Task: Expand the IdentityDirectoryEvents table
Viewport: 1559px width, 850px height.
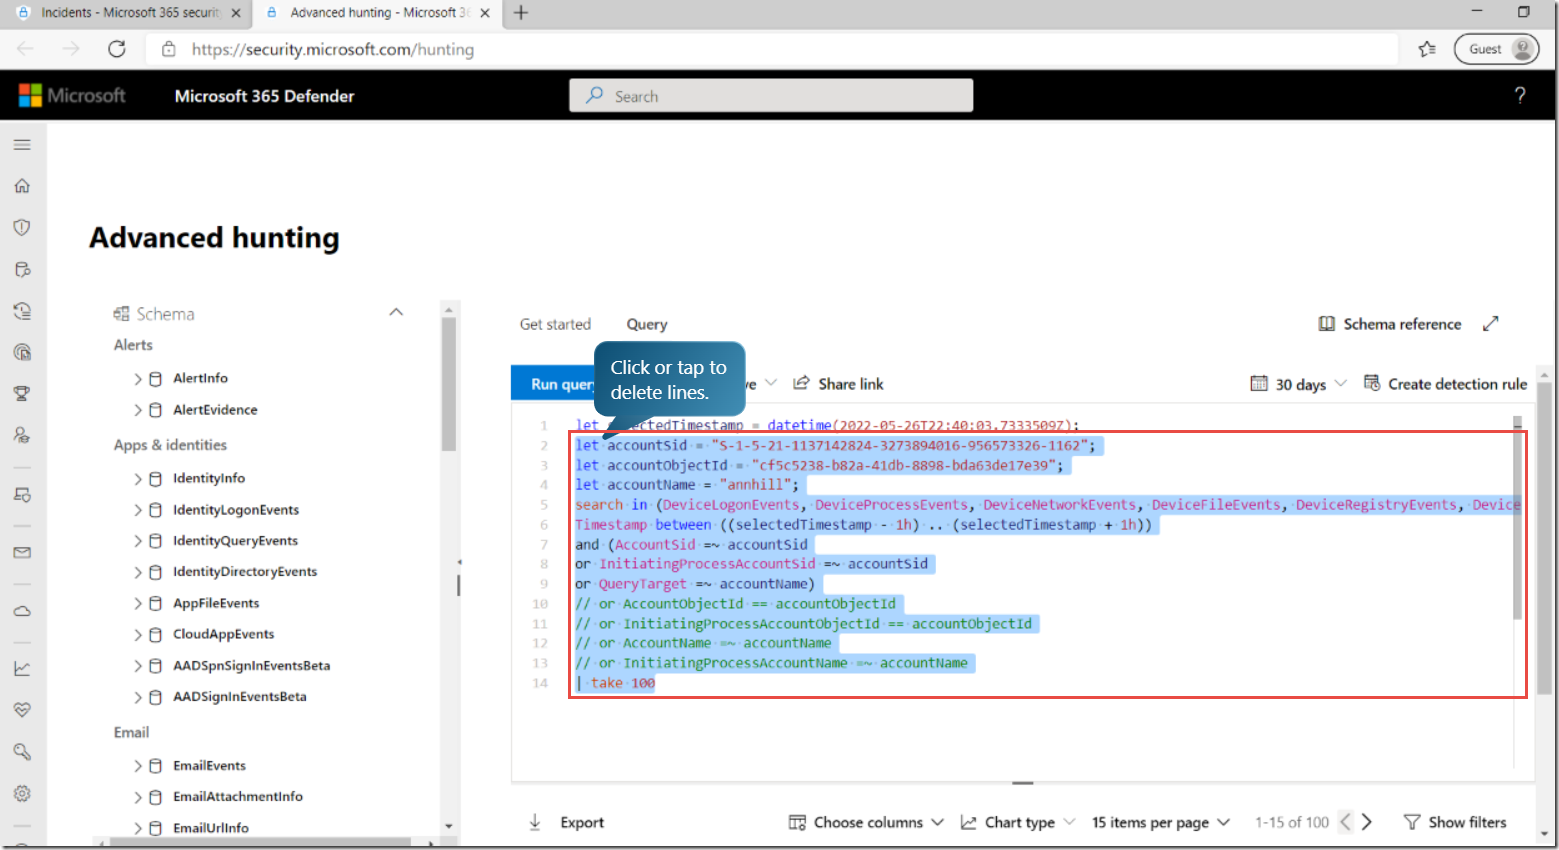Action: (x=138, y=572)
